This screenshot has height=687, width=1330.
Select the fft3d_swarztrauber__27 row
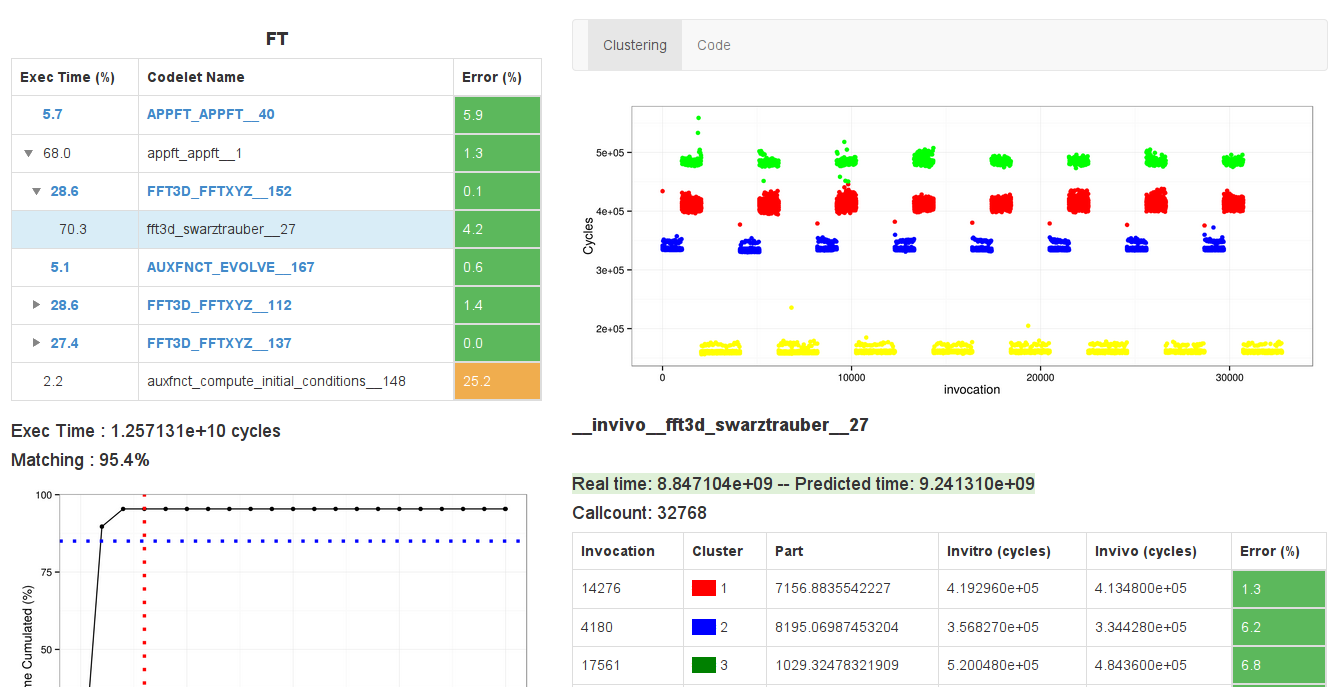click(276, 229)
